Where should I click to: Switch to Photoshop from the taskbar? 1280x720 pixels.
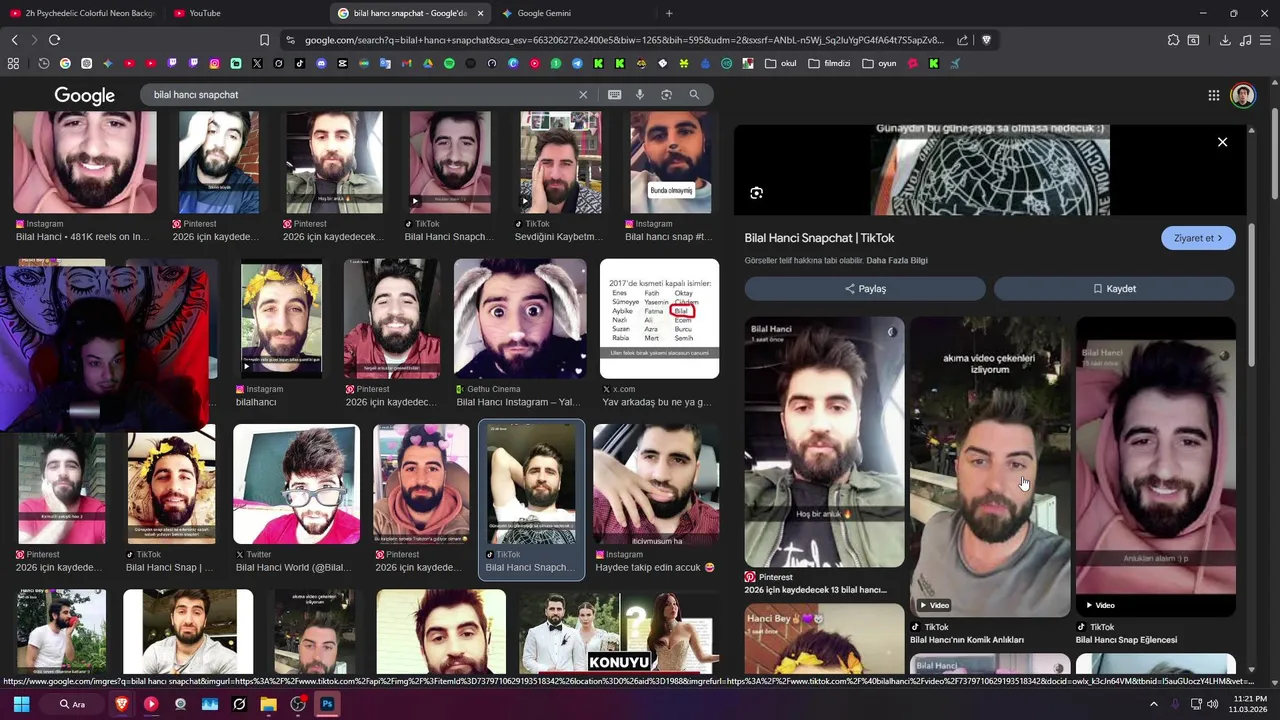coord(327,704)
